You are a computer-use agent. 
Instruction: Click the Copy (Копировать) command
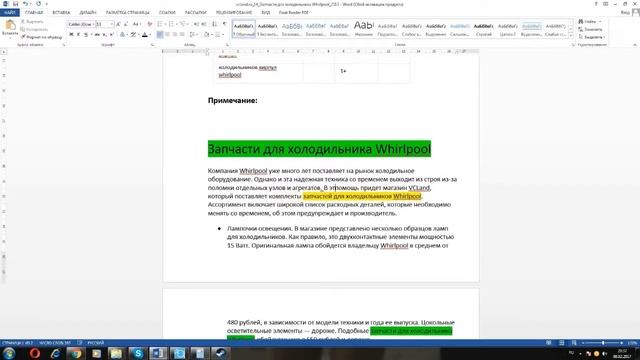pyautogui.click(x=34, y=29)
